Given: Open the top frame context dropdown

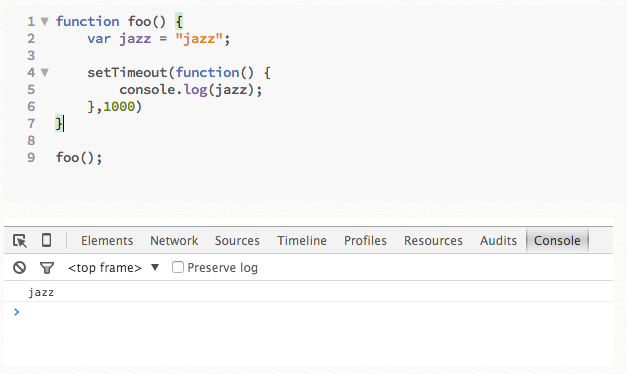Looking at the screenshot, I should coord(114,268).
